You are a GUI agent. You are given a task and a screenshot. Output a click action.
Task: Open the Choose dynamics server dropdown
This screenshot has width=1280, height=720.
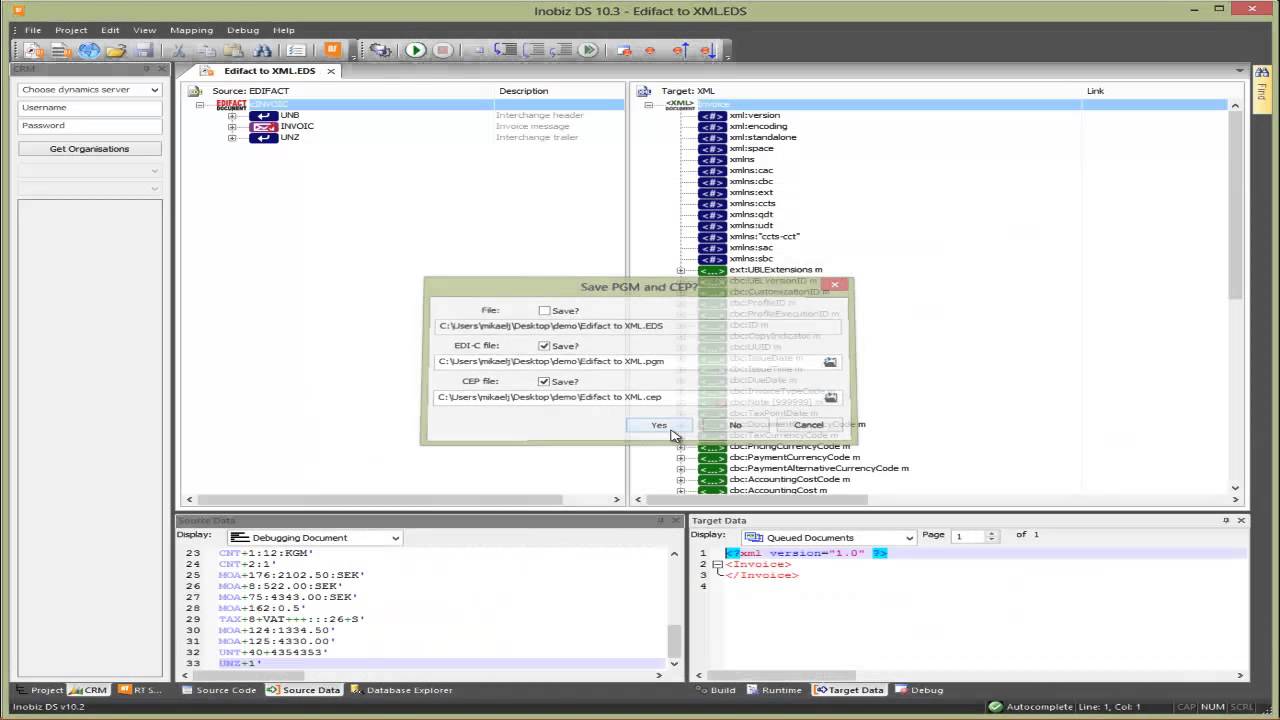click(x=90, y=89)
